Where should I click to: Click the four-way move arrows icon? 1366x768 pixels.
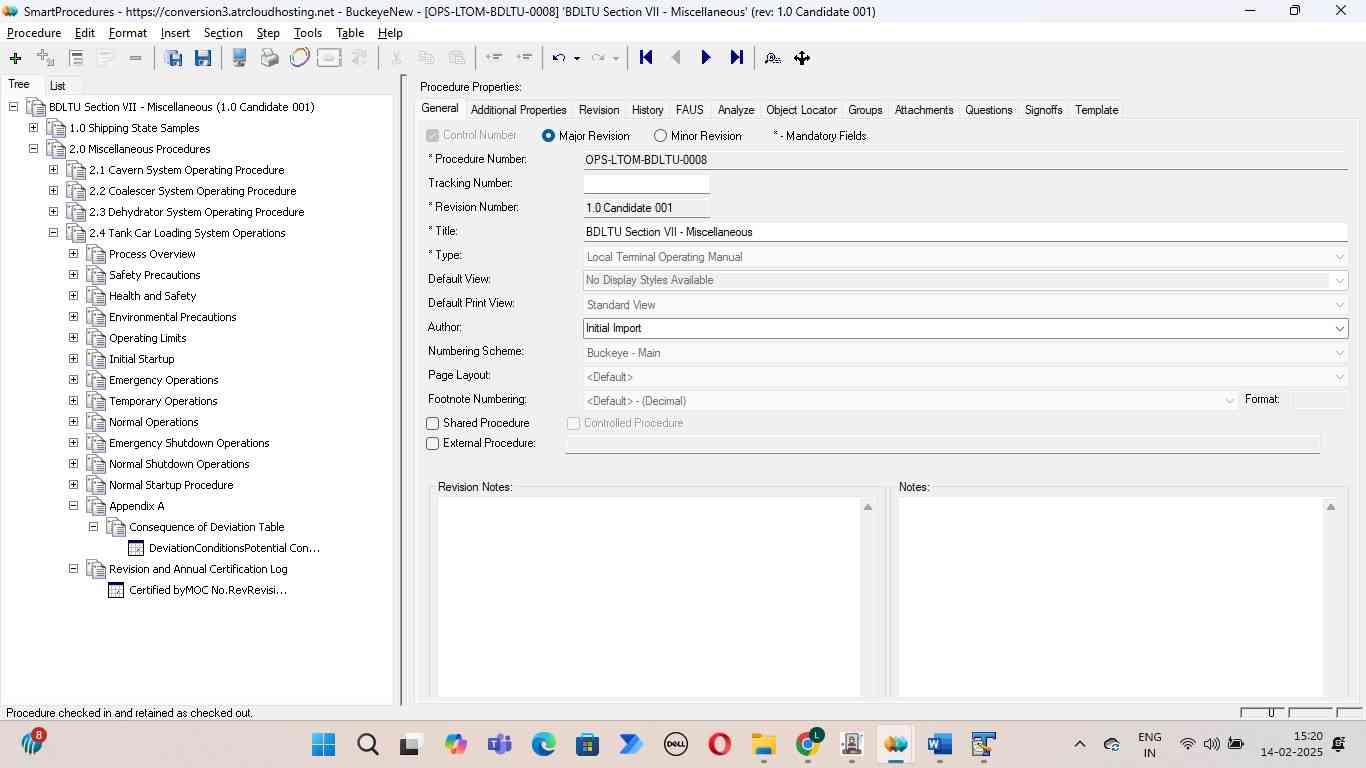(x=802, y=58)
